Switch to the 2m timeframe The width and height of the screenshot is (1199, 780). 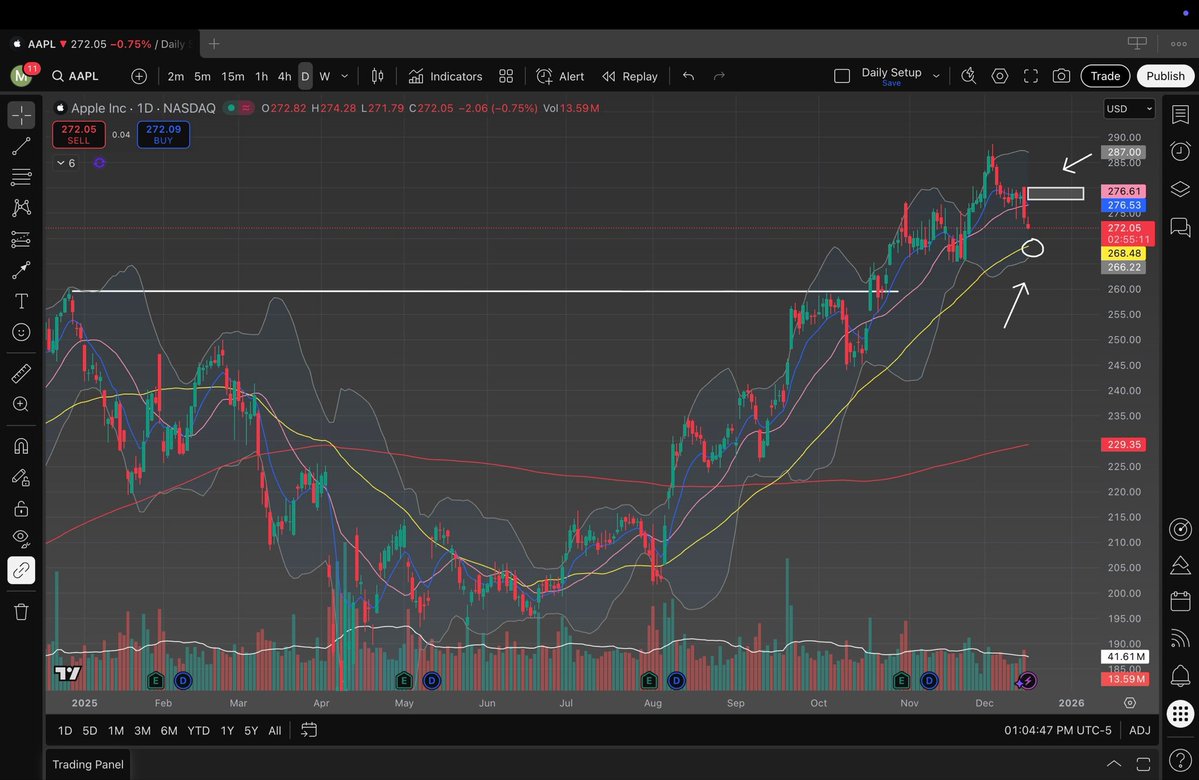pos(176,76)
